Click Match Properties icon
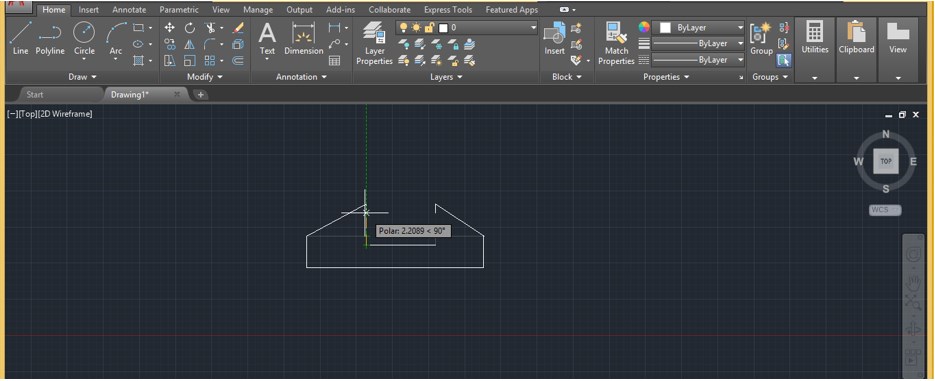 (616, 43)
